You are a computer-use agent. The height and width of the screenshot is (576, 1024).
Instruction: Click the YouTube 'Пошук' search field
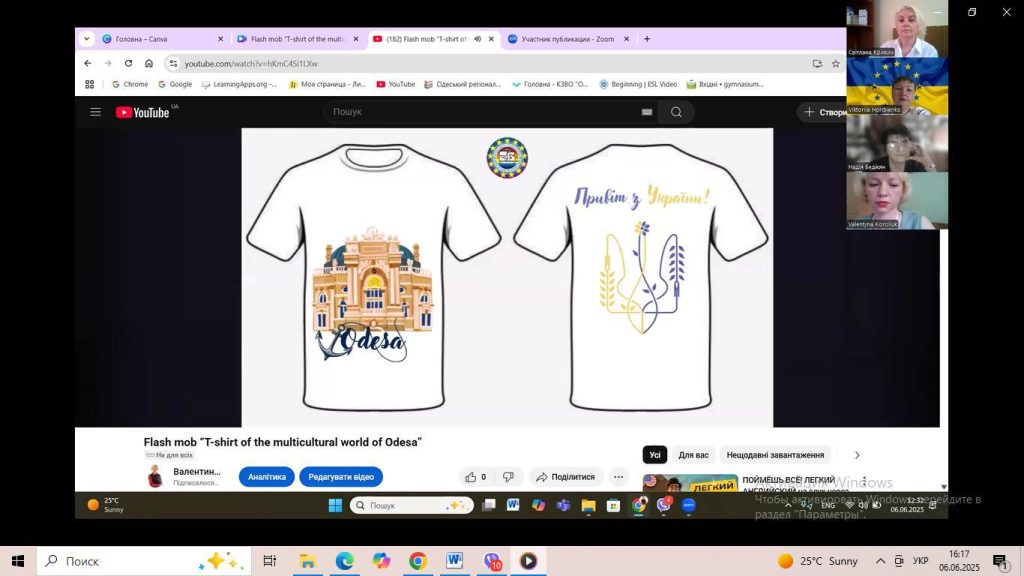pos(483,112)
